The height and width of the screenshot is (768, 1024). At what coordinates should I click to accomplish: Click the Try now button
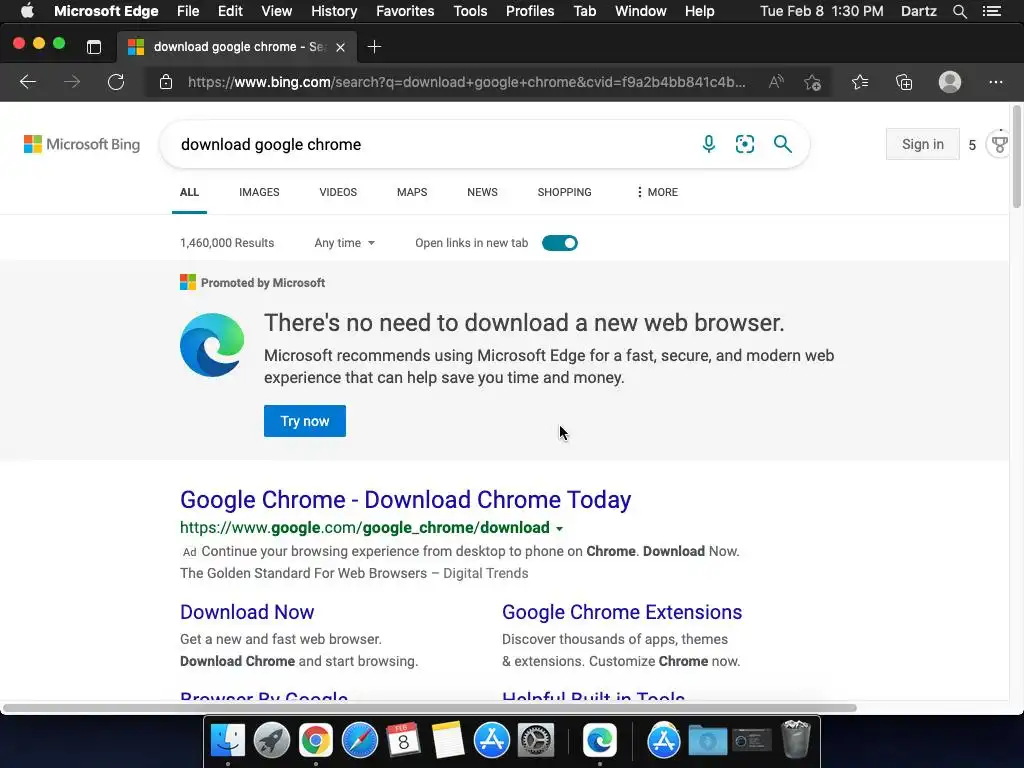pos(305,421)
